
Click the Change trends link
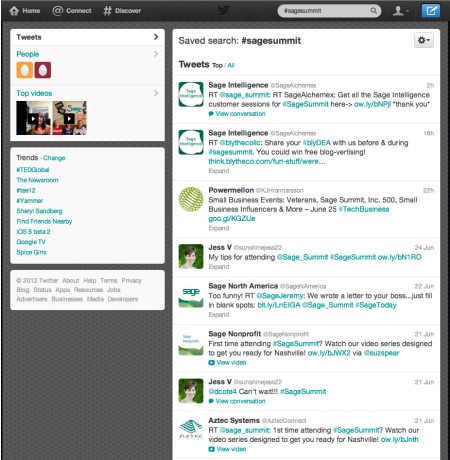54,158
